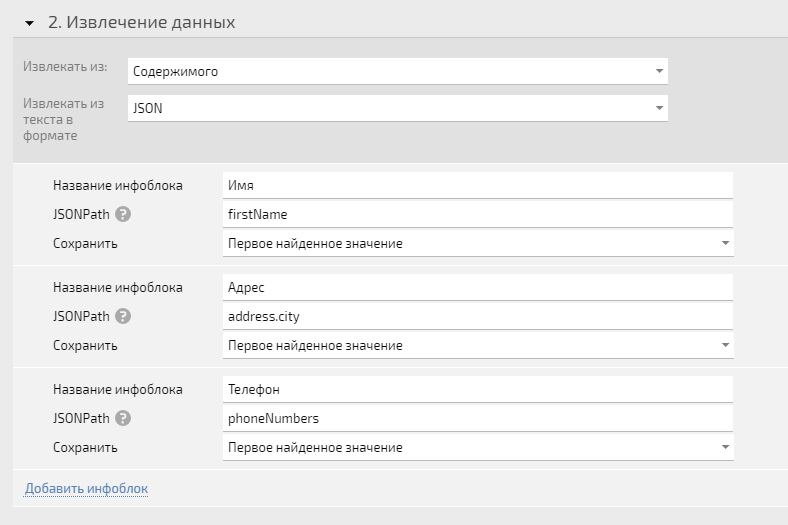The image size is (788, 525).
Task: Click the 'Извлекать из текста в формате' label
Action: point(63,120)
